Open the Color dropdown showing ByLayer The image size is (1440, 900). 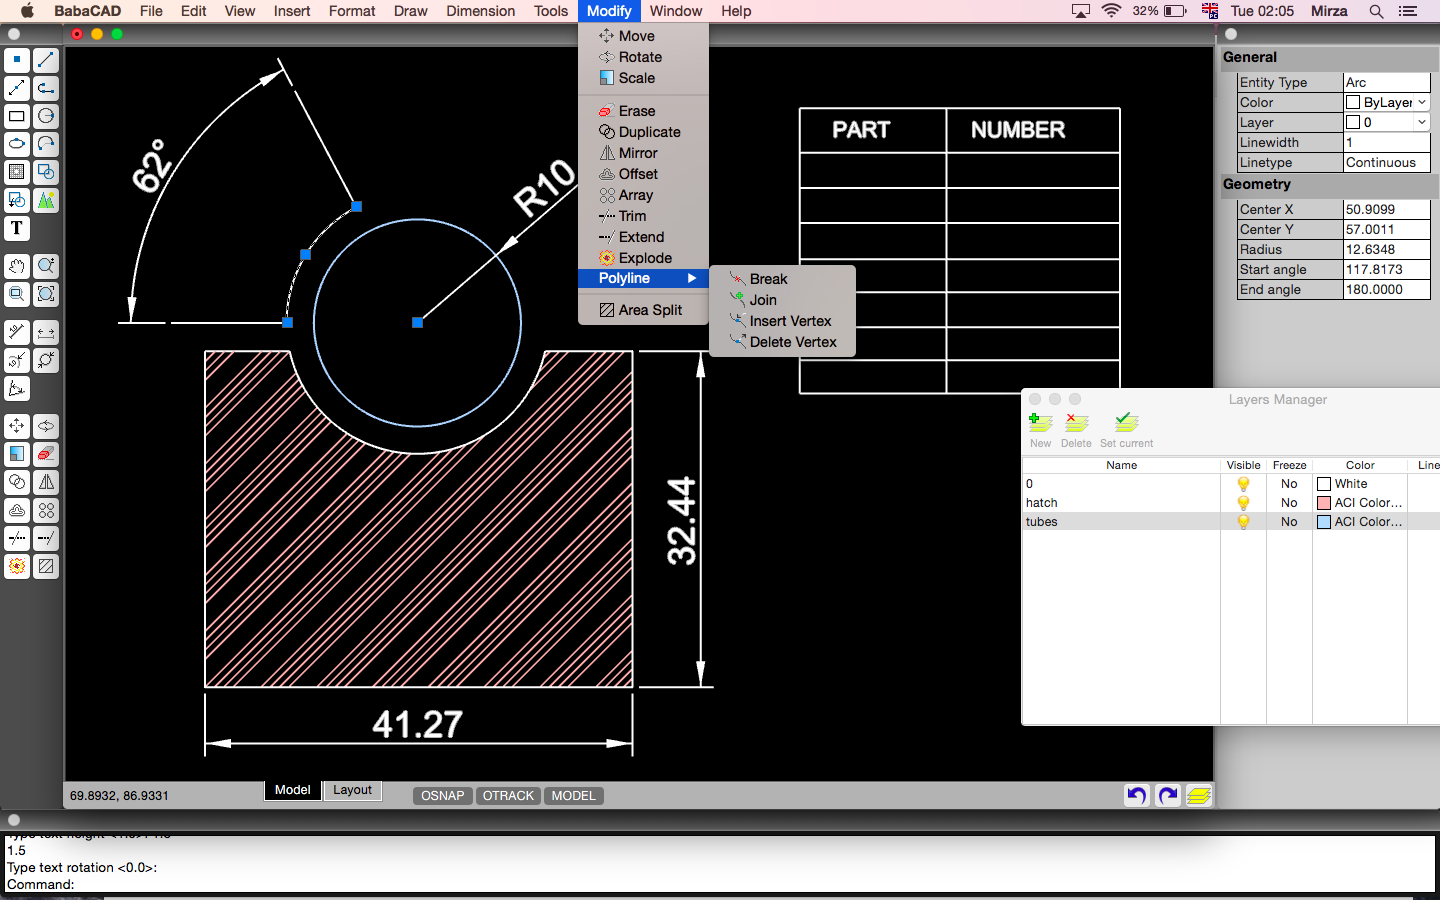click(1420, 102)
